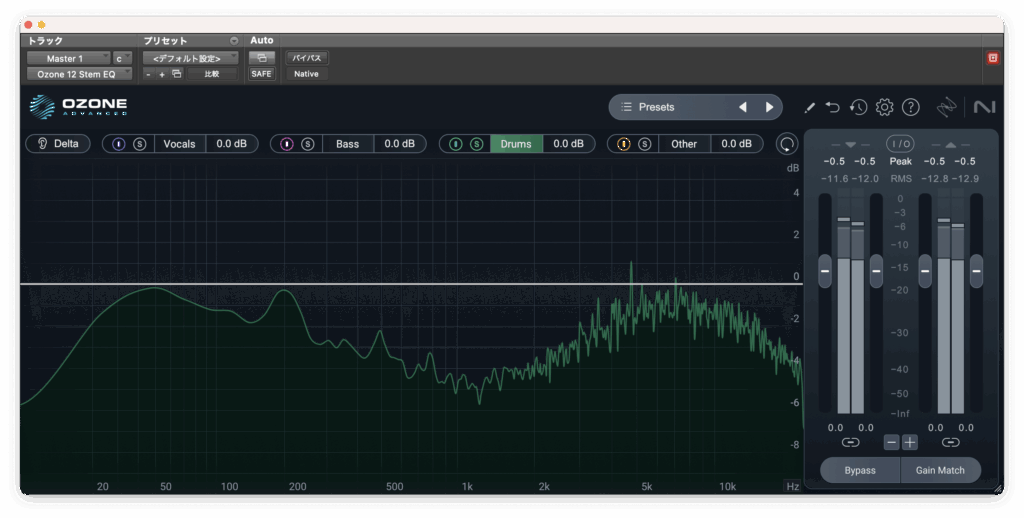1024x518 pixels.
Task: Go to the previous preset arrow
Action: 742,107
